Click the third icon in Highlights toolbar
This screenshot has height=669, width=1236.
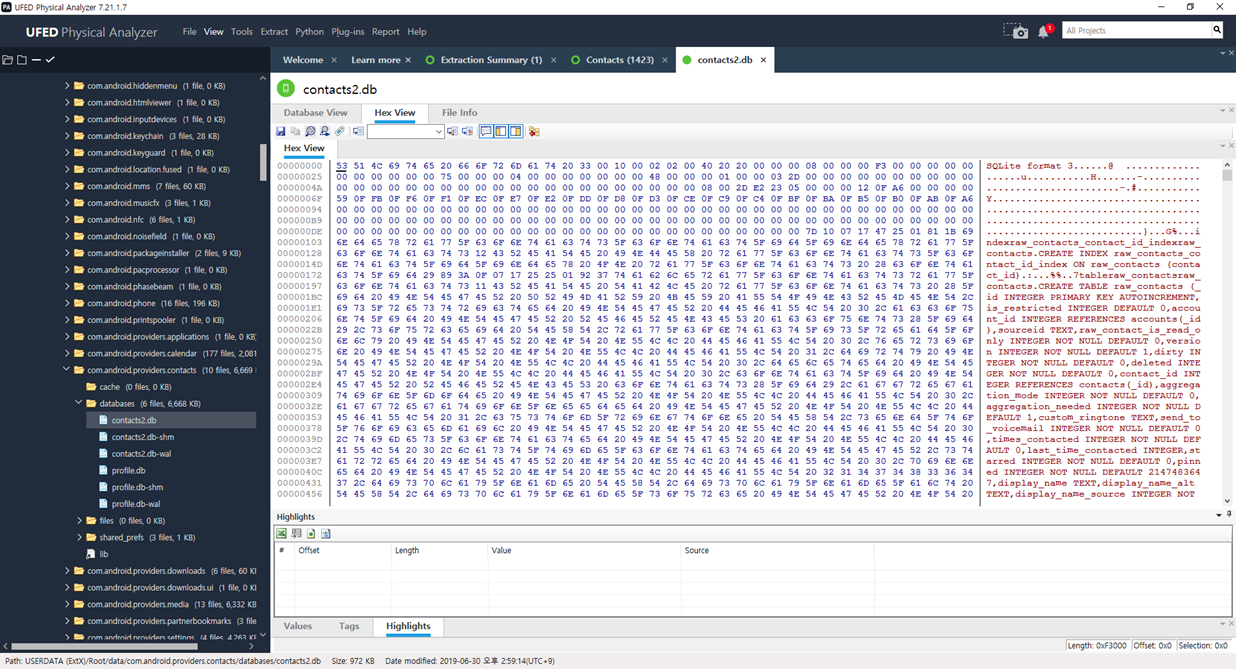coord(311,534)
